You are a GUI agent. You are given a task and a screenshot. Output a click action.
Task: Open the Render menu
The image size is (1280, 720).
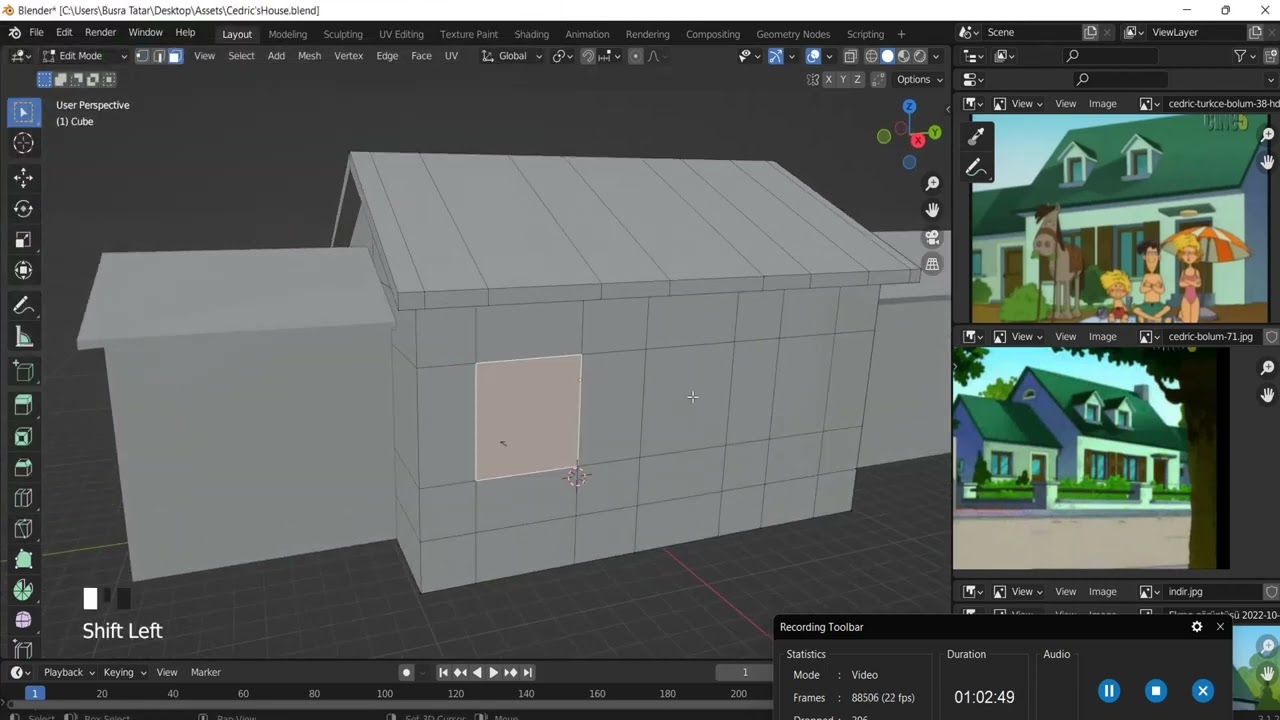100,33
